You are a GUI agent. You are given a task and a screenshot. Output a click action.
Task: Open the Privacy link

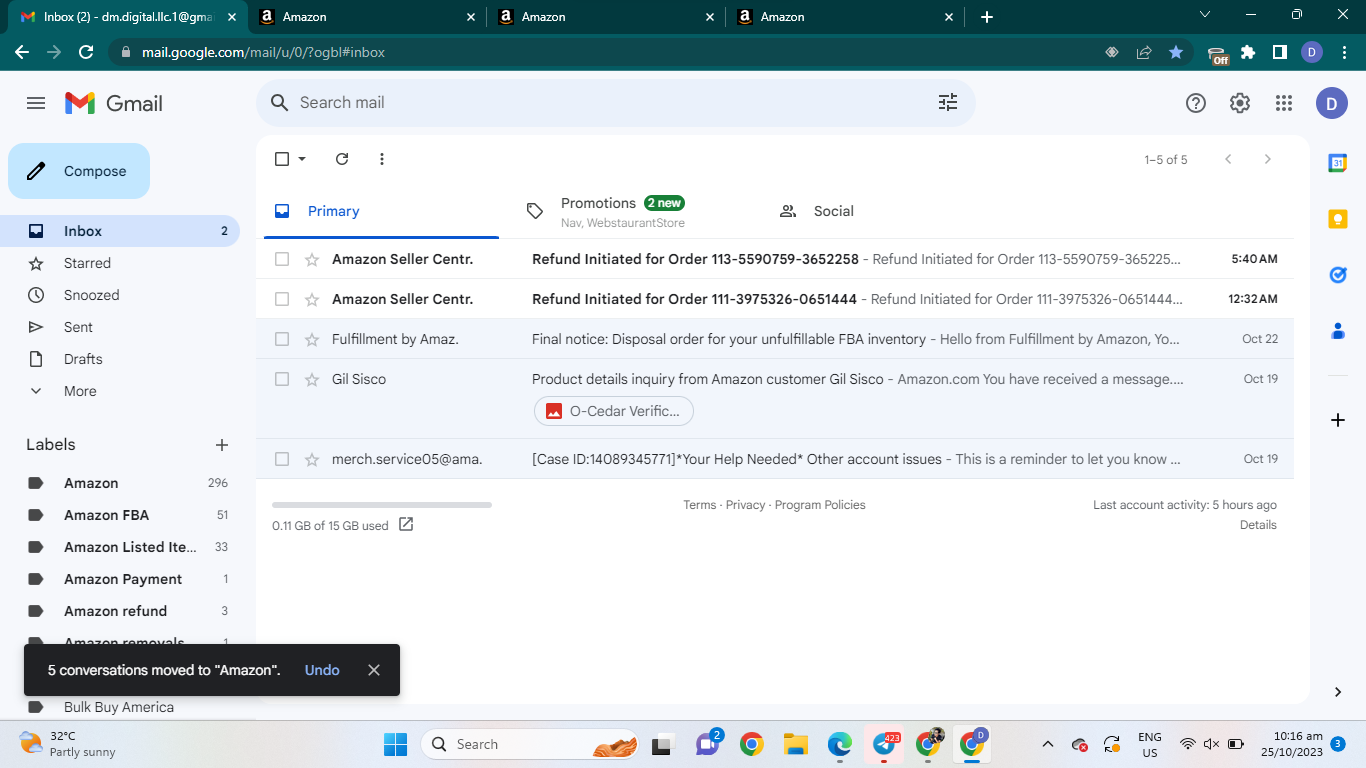coord(745,505)
